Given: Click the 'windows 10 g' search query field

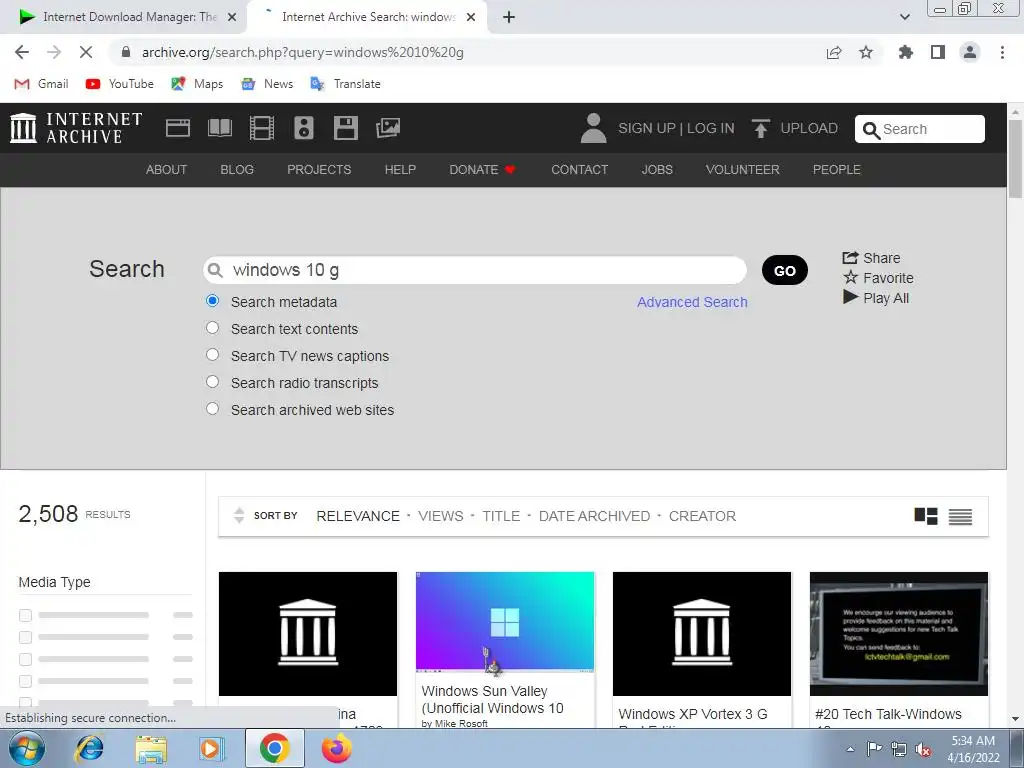Looking at the screenshot, I should click(475, 270).
